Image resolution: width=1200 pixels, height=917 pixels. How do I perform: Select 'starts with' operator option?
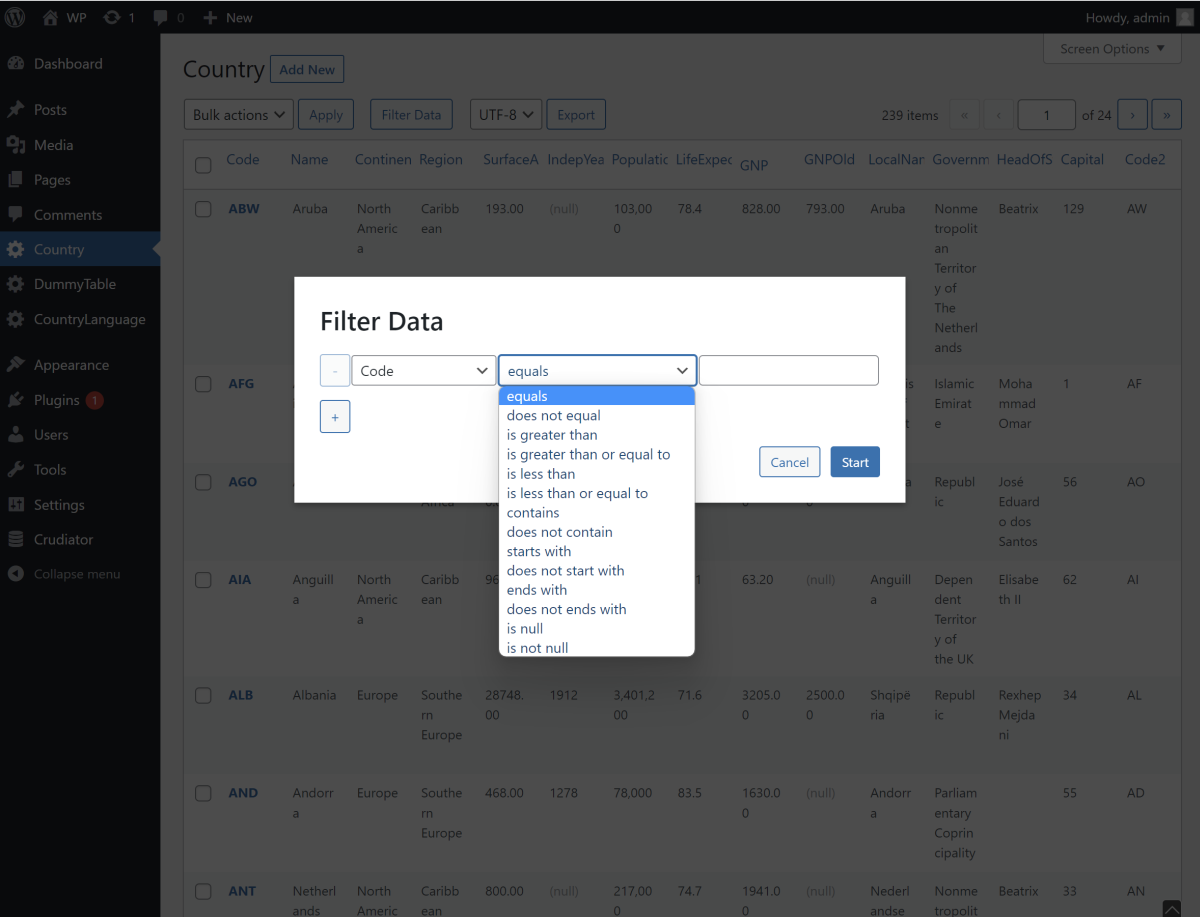(x=597, y=551)
